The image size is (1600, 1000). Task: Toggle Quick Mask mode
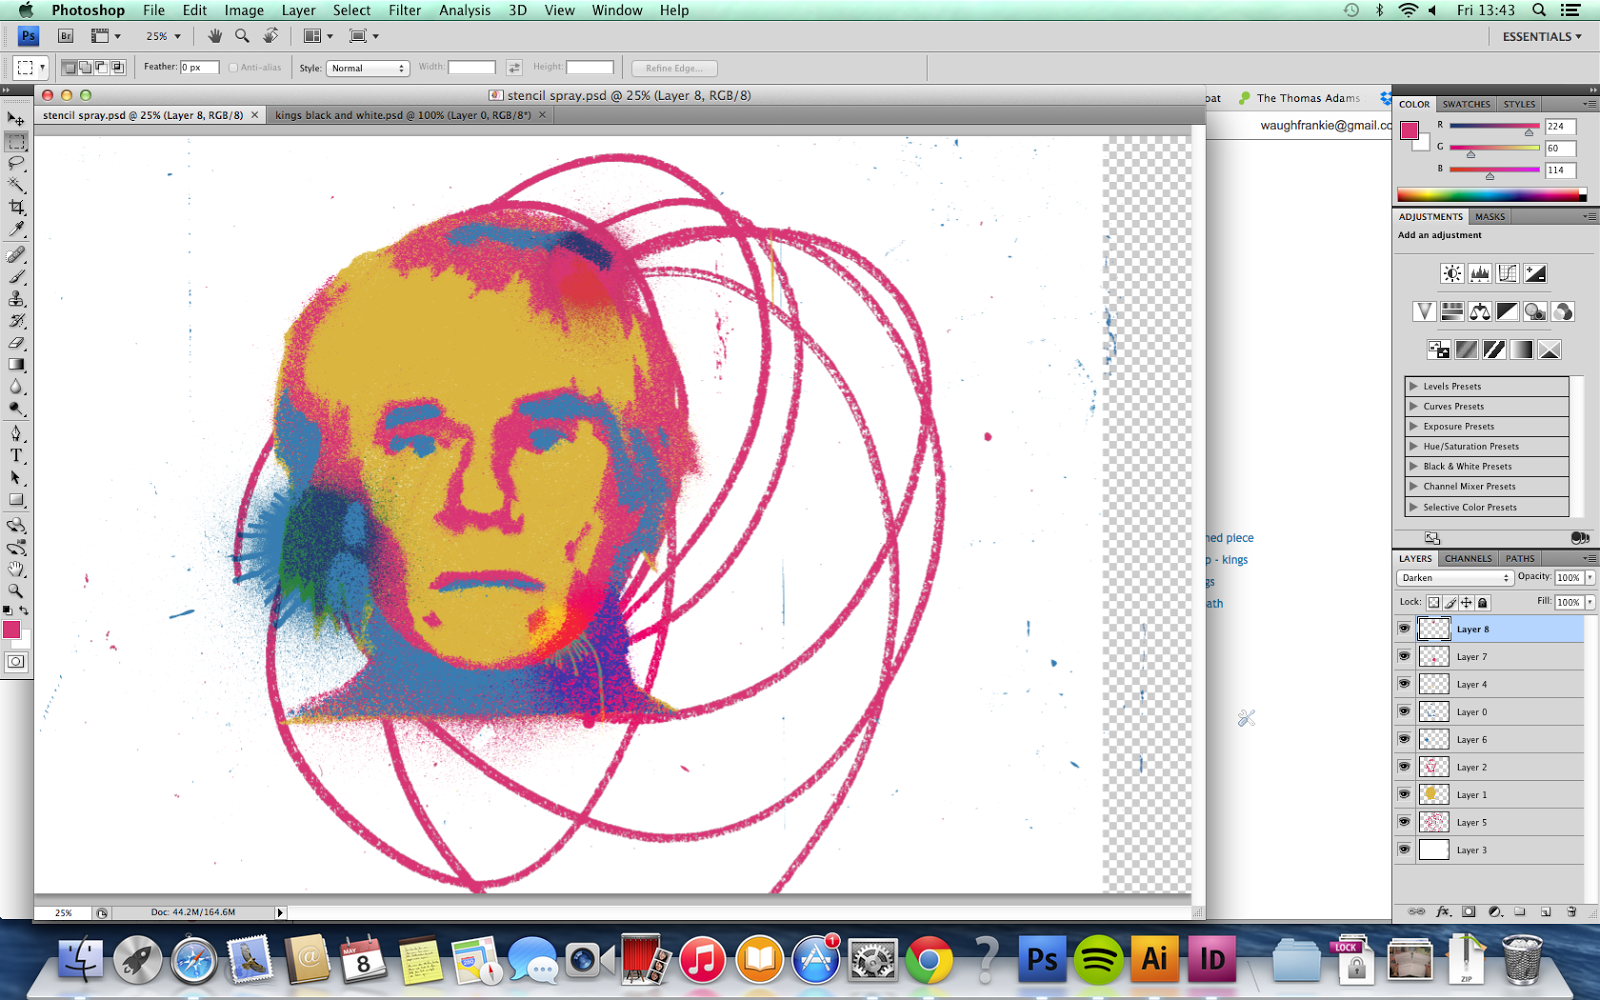[16, 661]
